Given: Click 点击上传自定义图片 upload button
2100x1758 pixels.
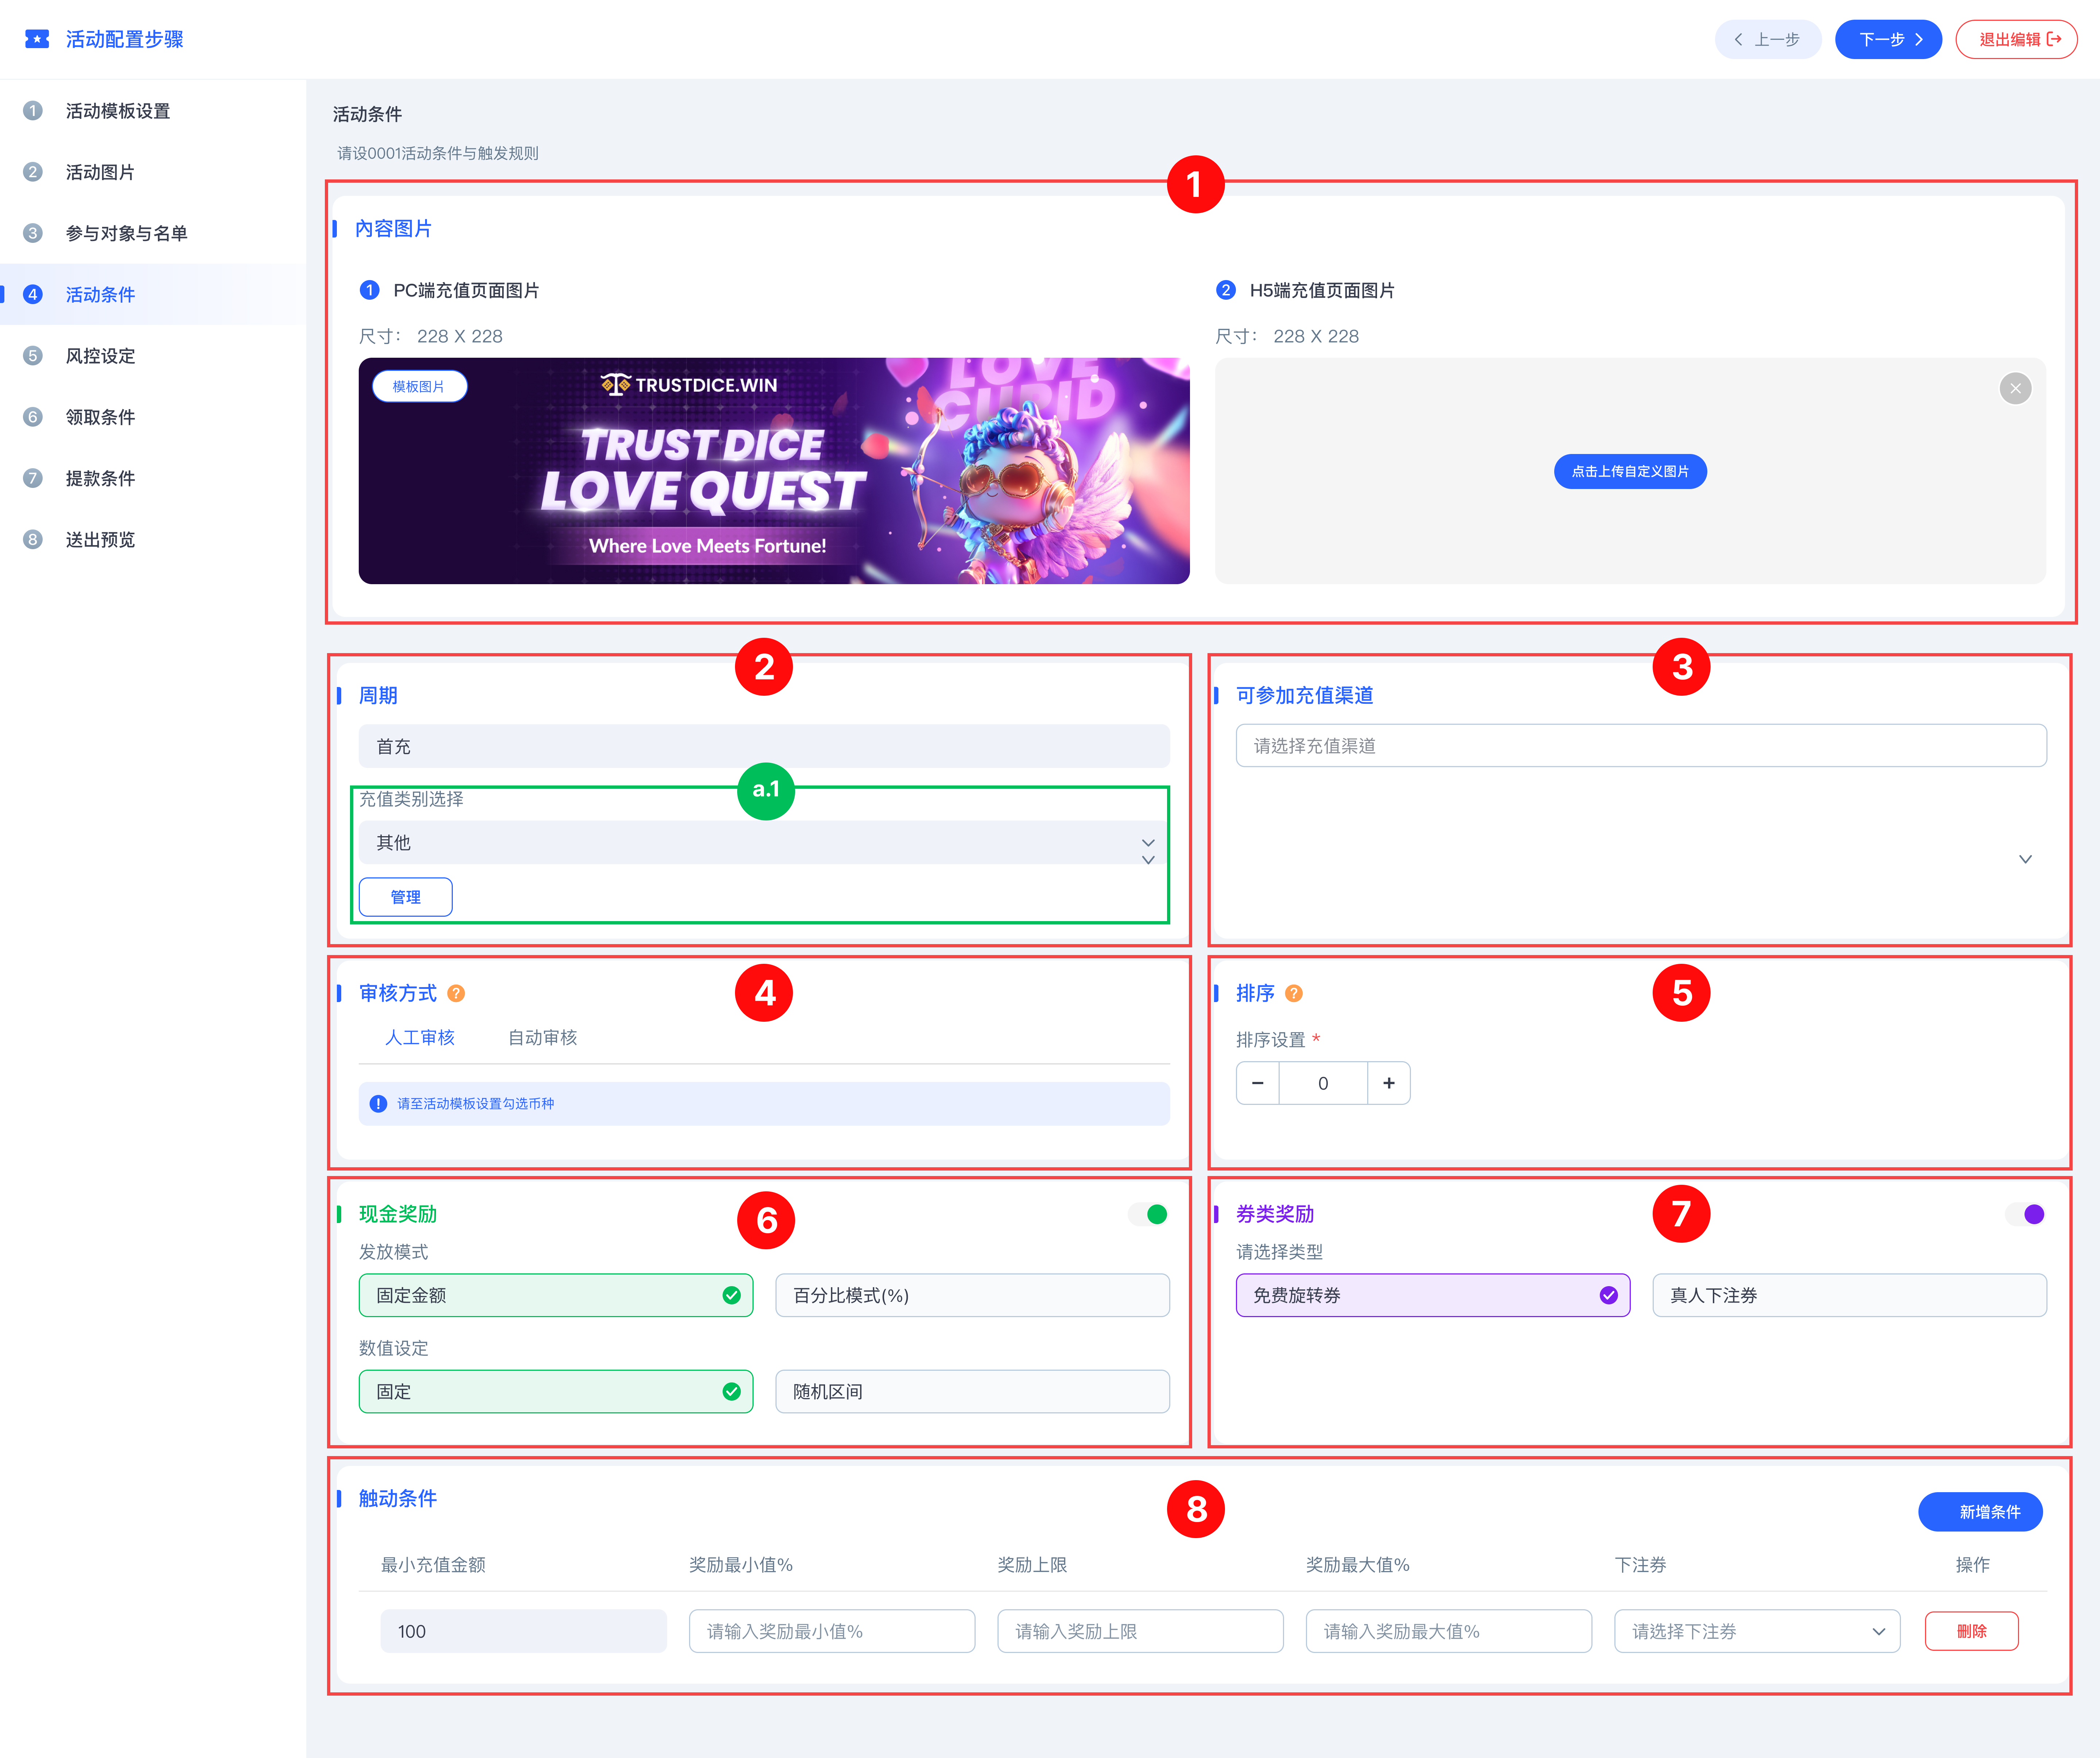Looking at the screenshot, I should coord(1630,471).
